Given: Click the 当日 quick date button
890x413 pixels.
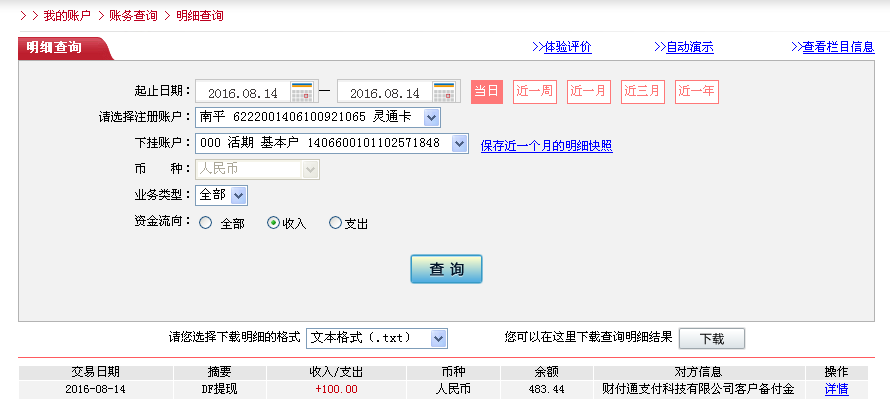Looking at the screenshot, I should click(x=486, y=92).
